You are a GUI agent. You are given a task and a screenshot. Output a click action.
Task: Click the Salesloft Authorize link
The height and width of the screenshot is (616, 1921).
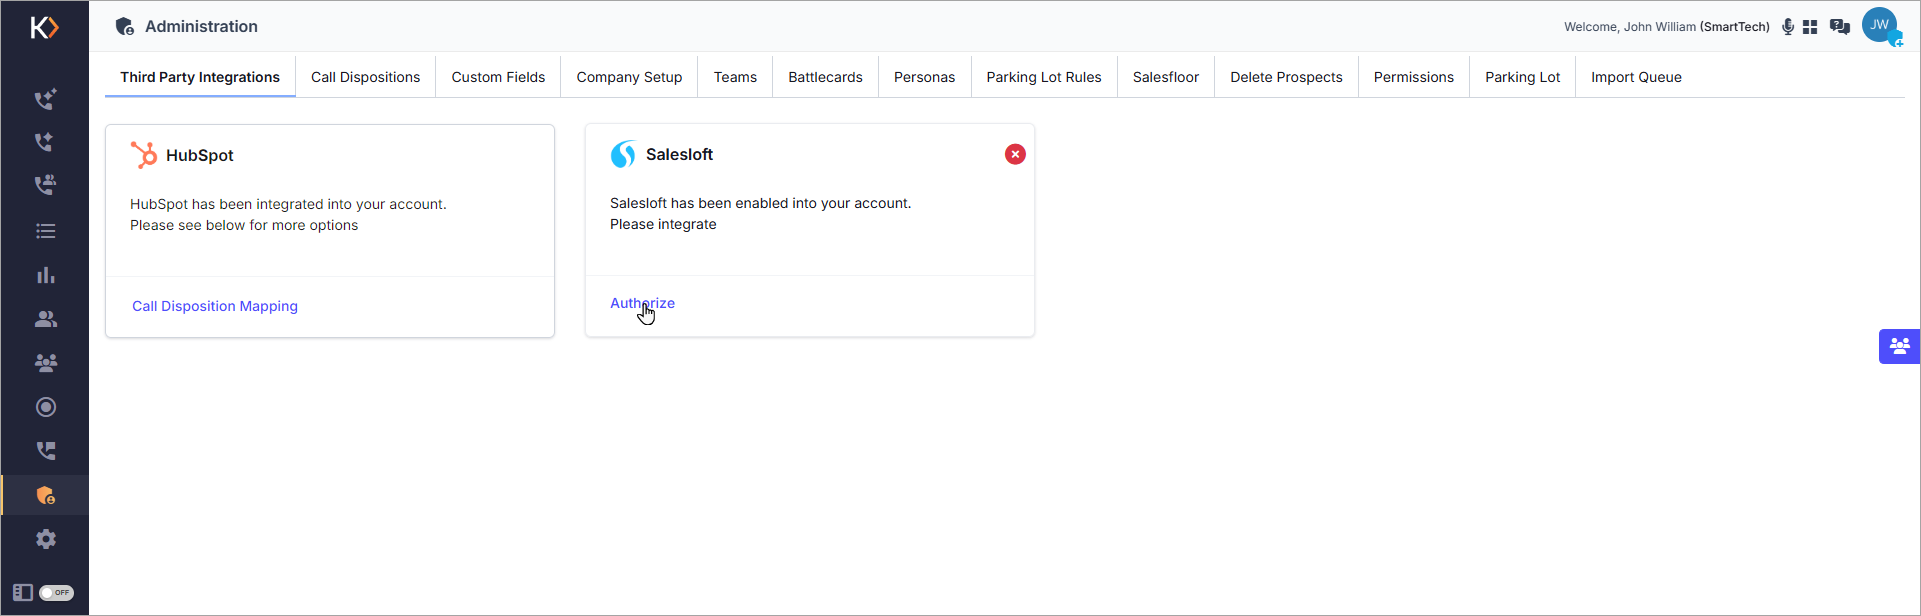tap(642, 303)
